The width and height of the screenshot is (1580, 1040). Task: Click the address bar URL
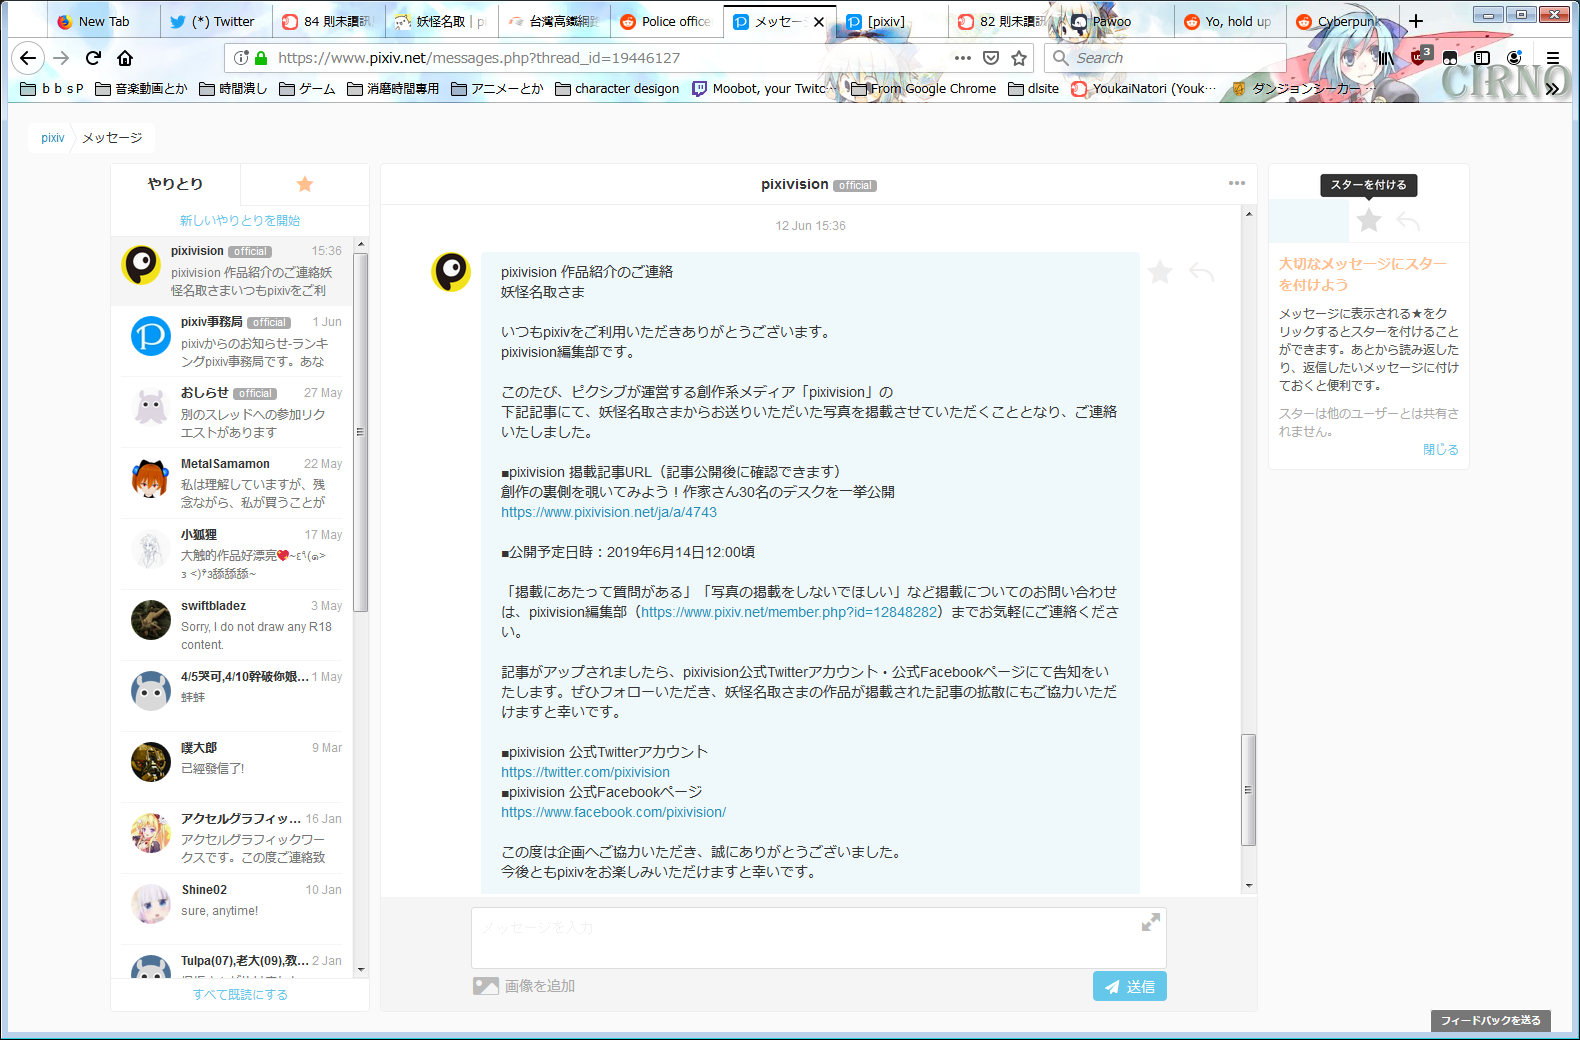coord(480,58)
